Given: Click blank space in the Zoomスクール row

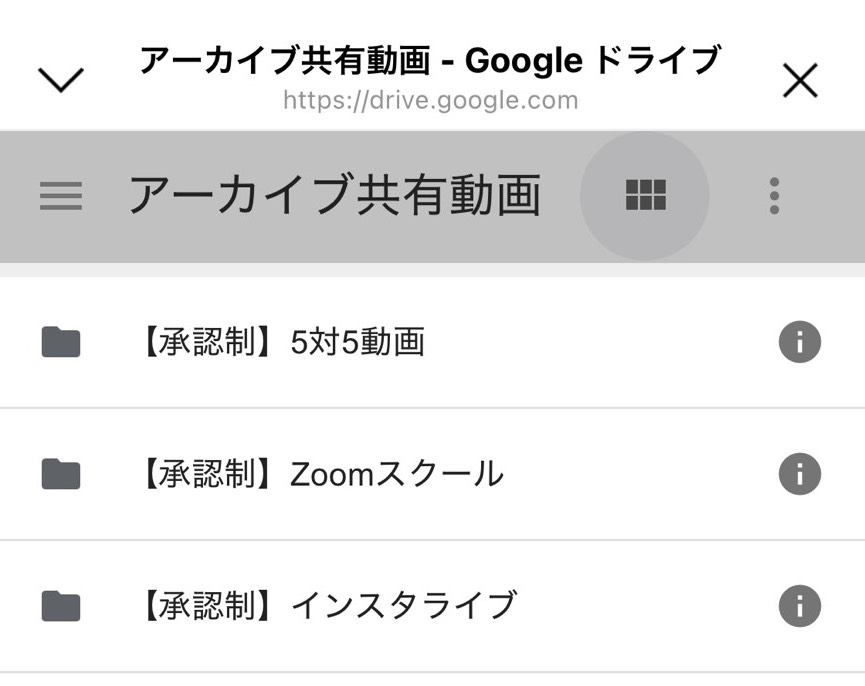Looking at the screenshot, I should click(x=640, y=474).
